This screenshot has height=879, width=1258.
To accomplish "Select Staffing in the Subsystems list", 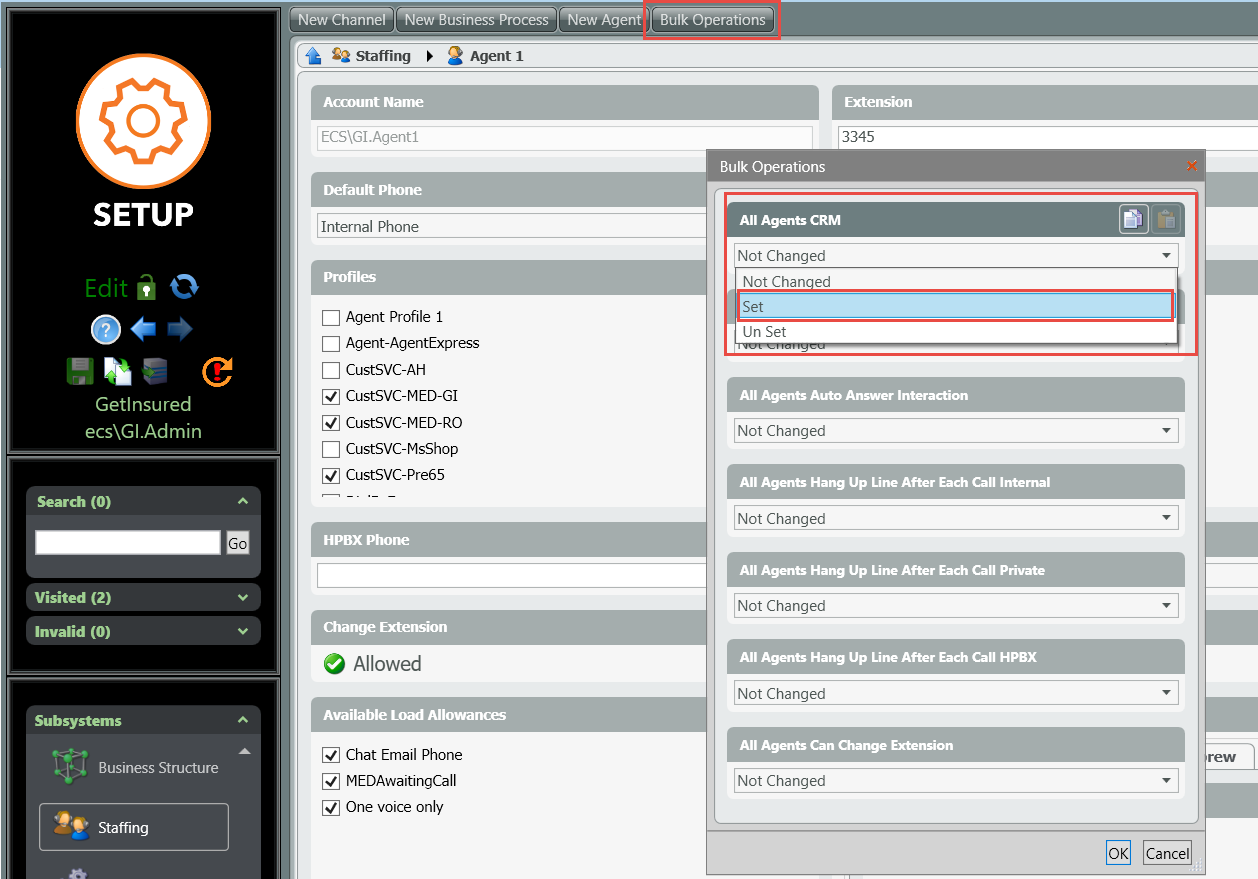I will (x=134, y=828).
